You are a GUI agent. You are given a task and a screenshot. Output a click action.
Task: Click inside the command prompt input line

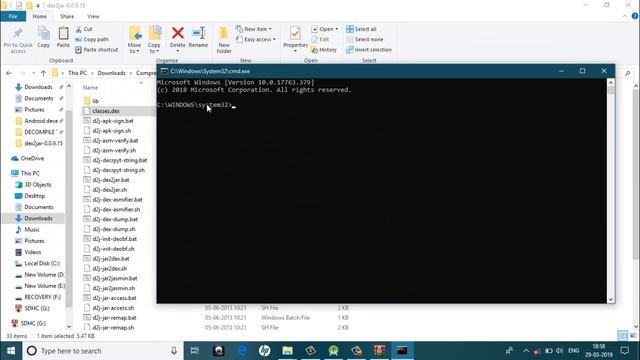(x=234, y=105)
